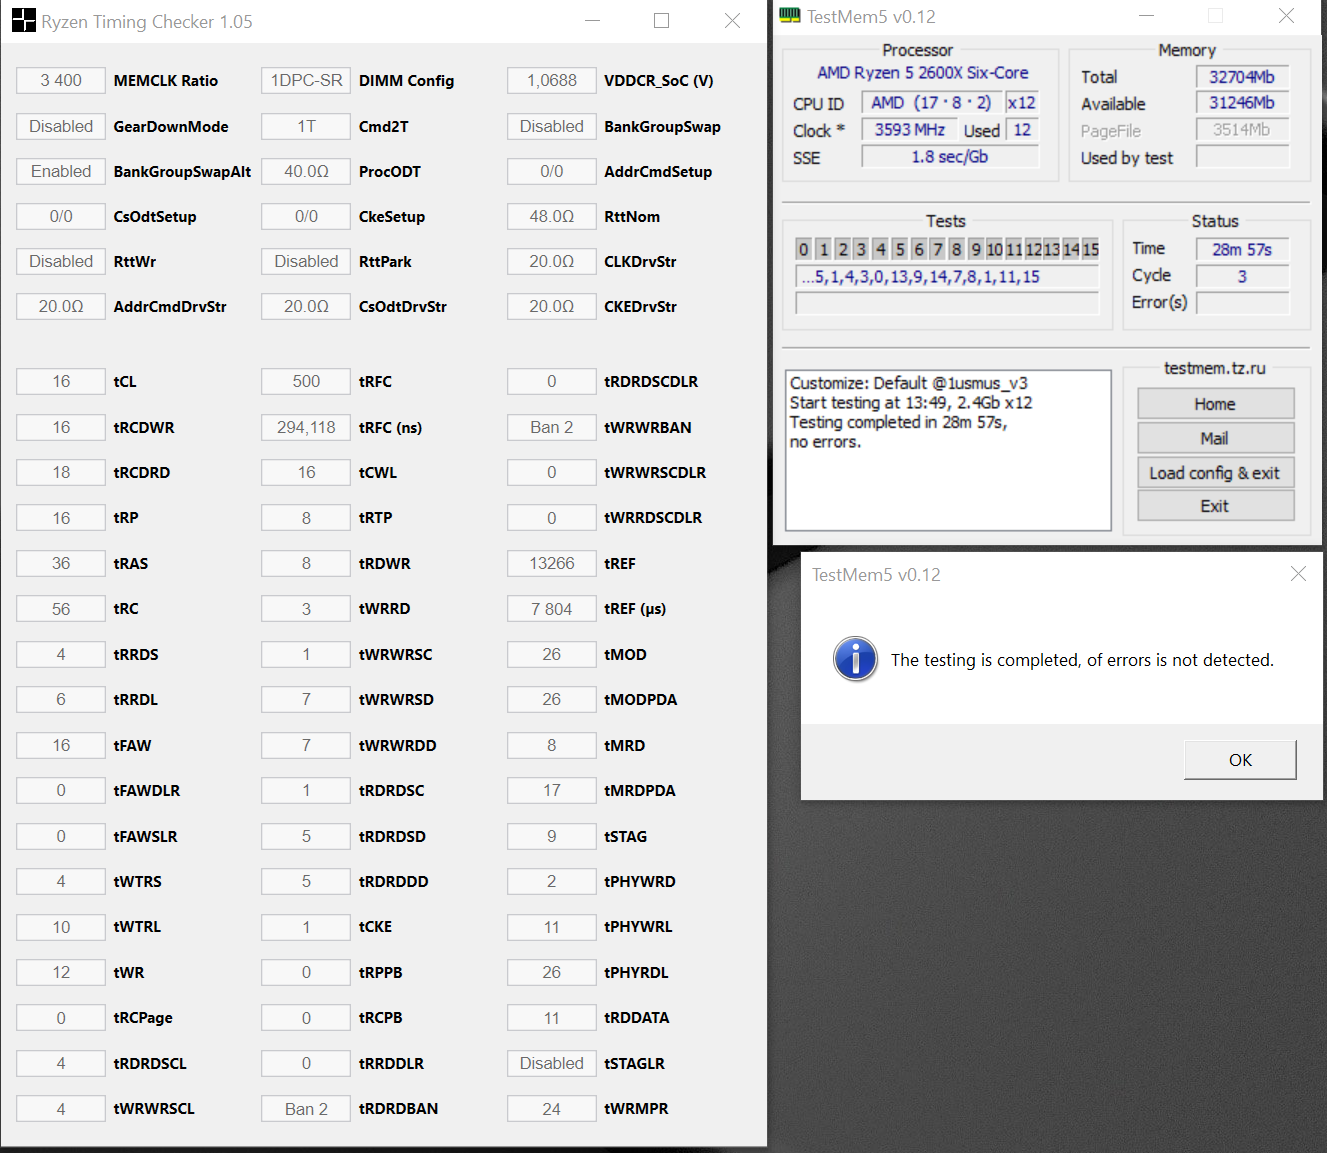The height and width of the screenshot is (1153, 1327).
Task: Click the test sequence field showing 5,1,4,3,0
Action: pyautogui.click(x=947, y=277)
